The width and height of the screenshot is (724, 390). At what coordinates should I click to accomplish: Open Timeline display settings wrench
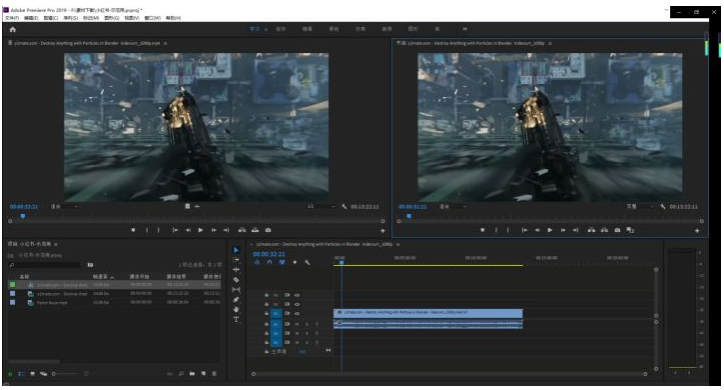pyautogui.click(x=307, y=262)
